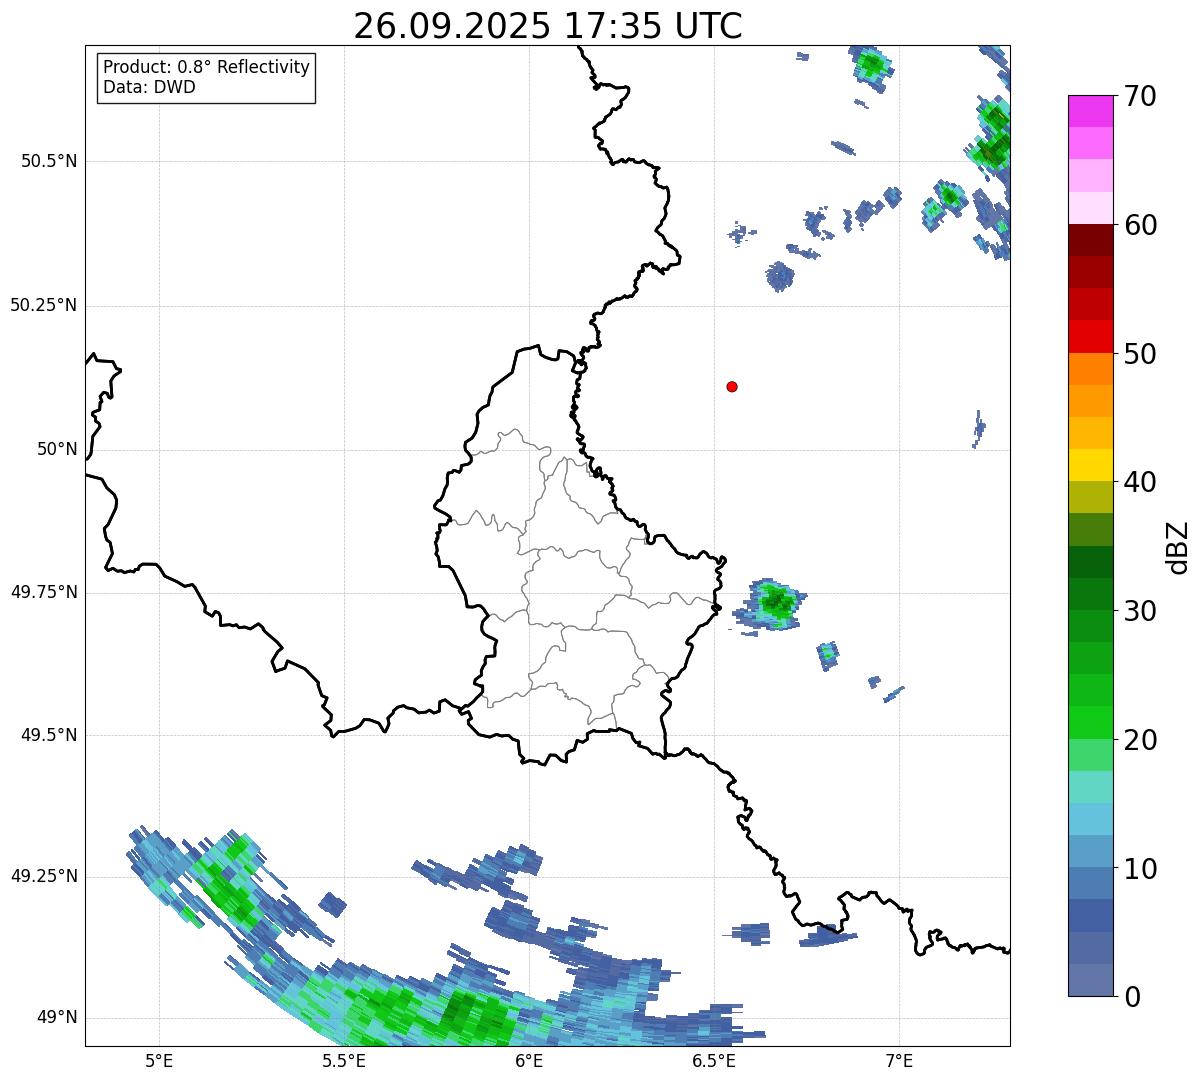1202x1081 pixels.
Task: Click the green radar echo east of Luxembourg
Action: 773,604
